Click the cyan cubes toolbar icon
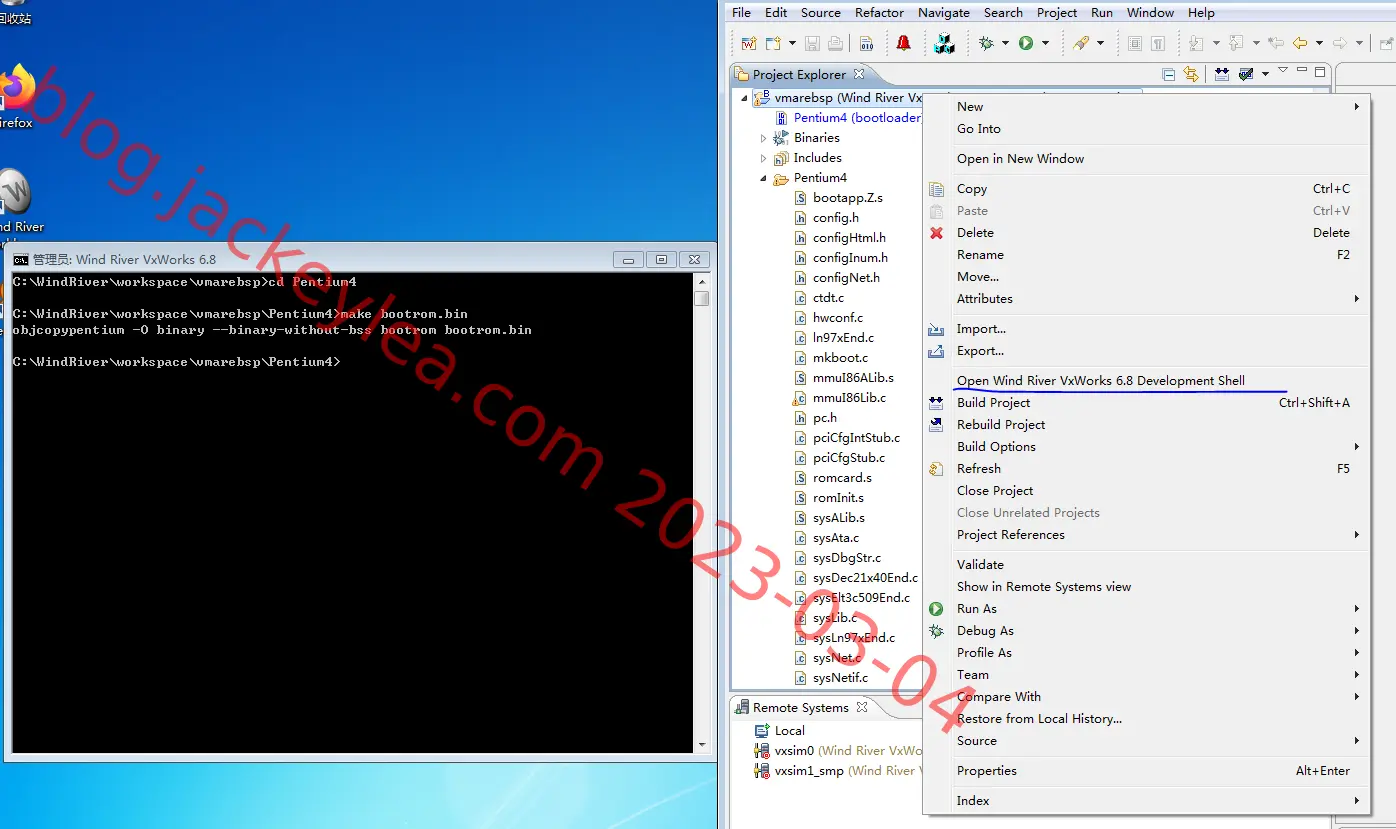Image resolution: width=1396 pixels, height=829 pixels. point(944,43)
